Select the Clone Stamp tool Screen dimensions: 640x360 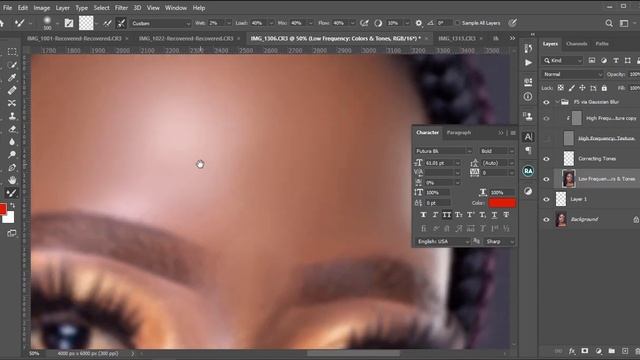point(12,116)
